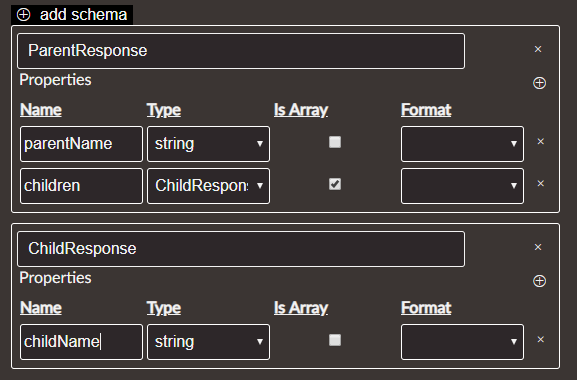Delete the ChildResponse schema
577x380 pixels.
coord(538,247)
